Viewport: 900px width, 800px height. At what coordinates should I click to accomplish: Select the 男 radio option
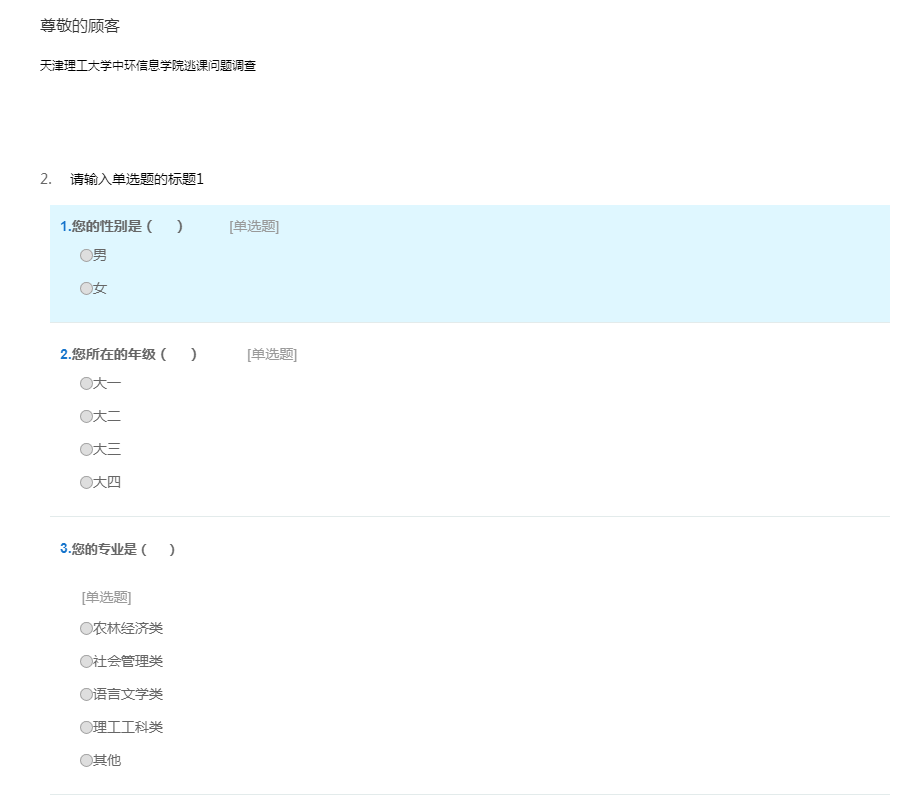pos(86,256)
